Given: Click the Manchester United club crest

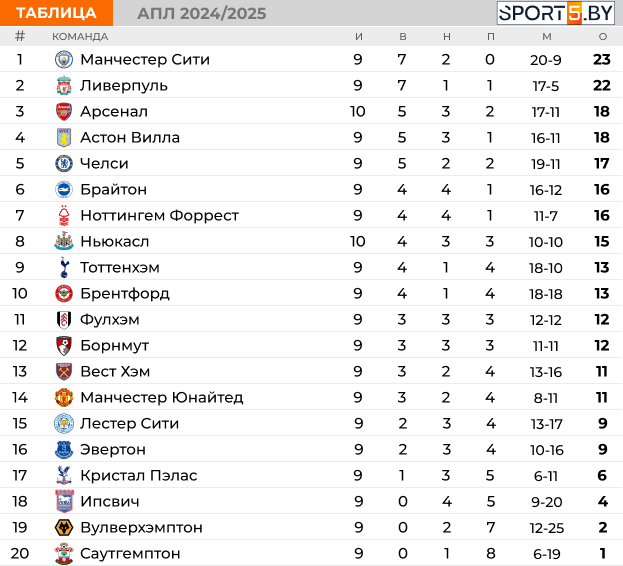Looking at the screenshot, I should 64,397.
